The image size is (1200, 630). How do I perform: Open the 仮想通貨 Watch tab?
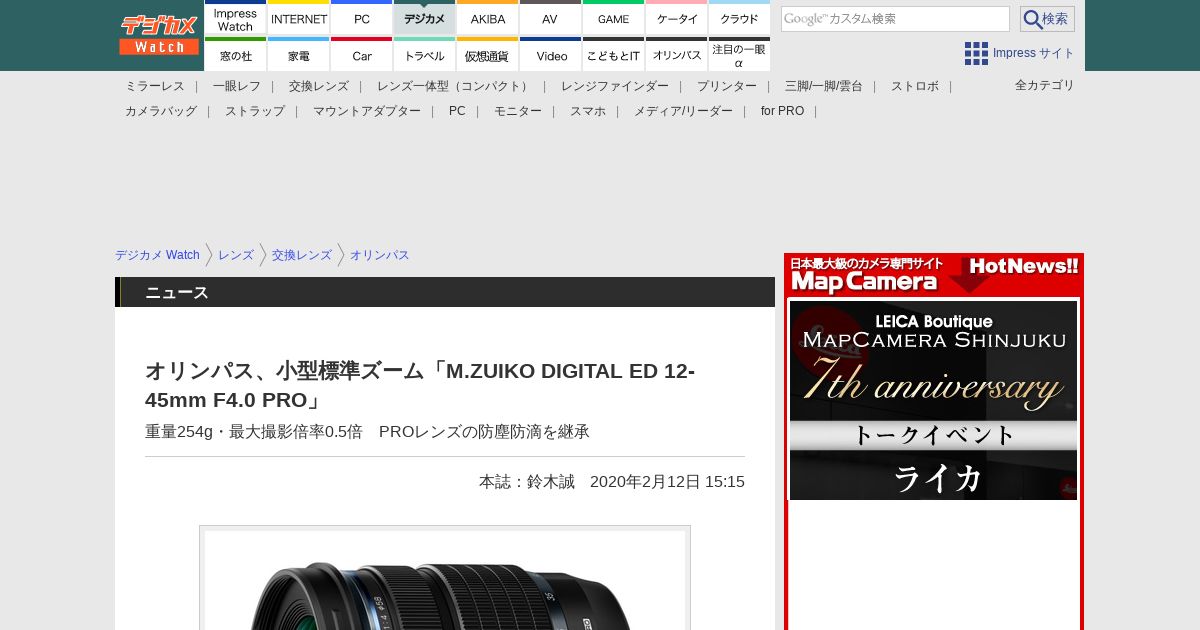488,54
